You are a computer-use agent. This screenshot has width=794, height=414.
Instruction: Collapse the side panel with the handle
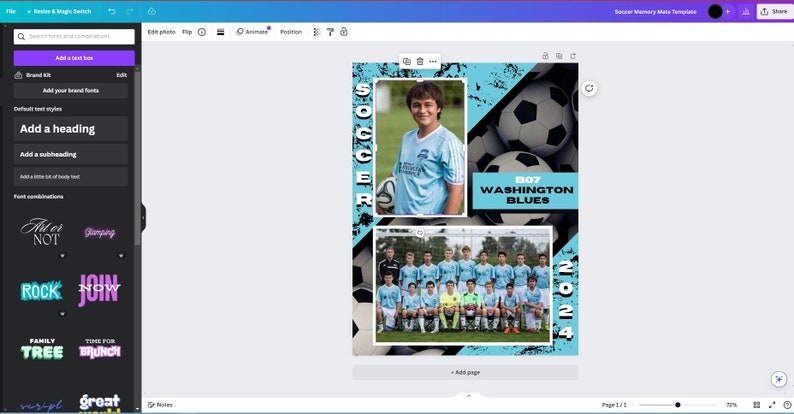143,218
